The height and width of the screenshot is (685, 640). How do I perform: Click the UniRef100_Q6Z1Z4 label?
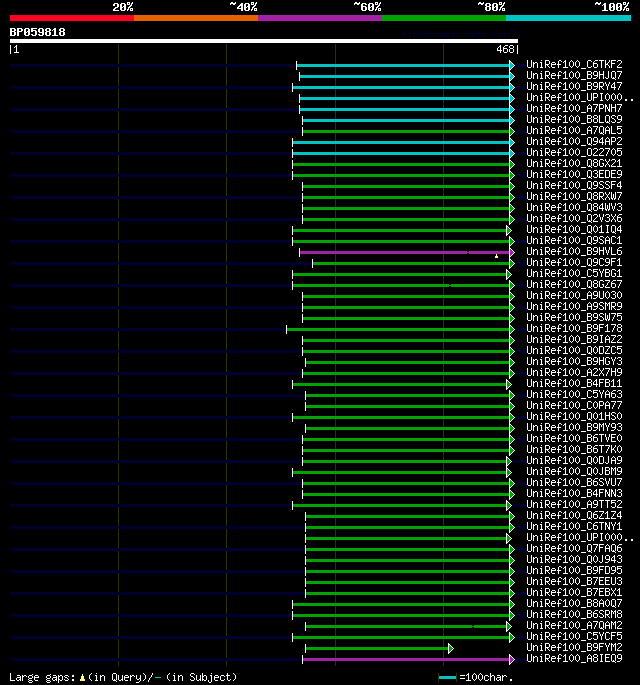(574, 515)
